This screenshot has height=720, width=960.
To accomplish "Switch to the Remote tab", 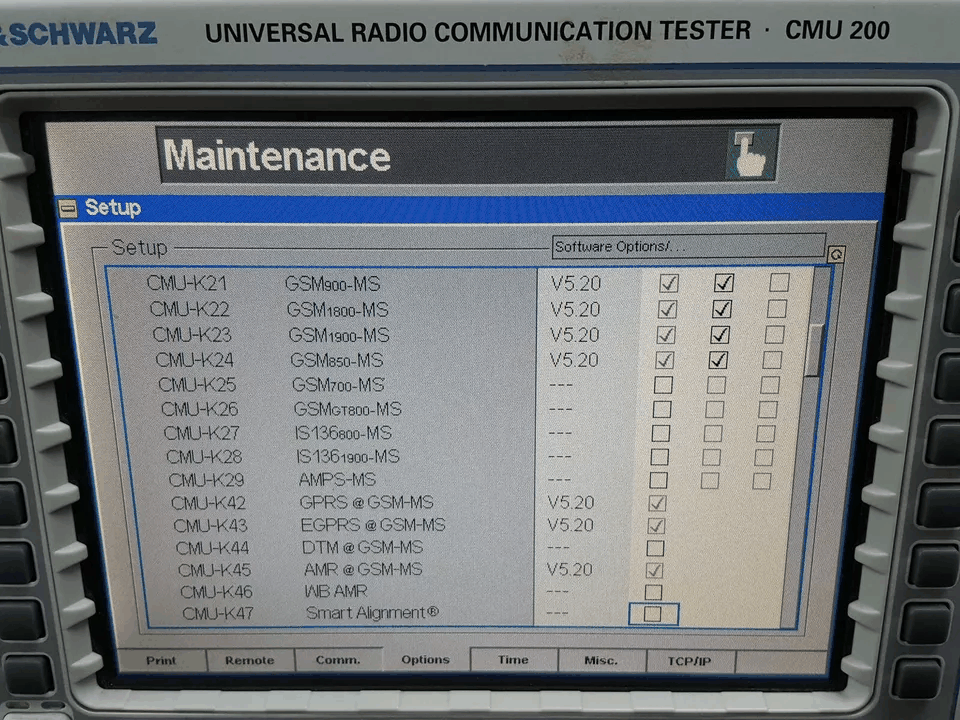I will point(250,661).
